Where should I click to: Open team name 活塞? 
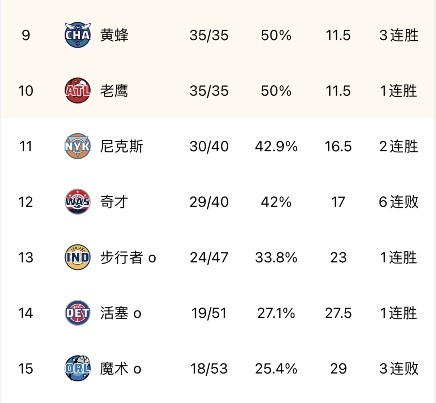114,313
